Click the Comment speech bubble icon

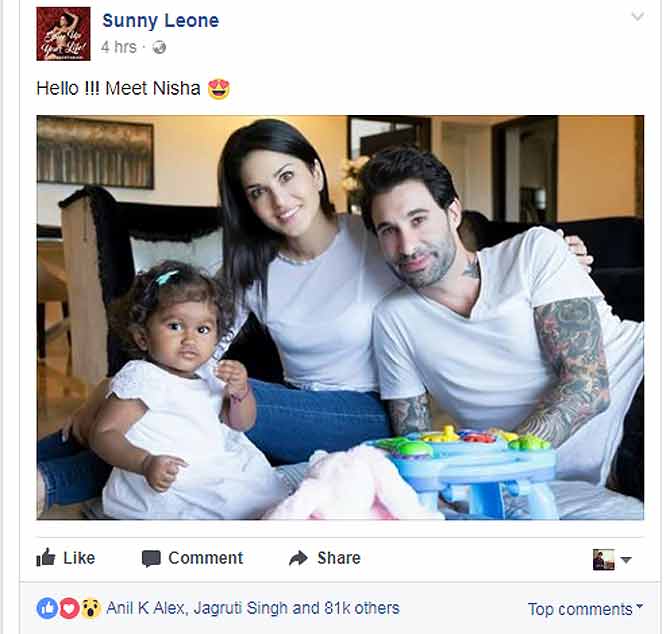point(151,558)
